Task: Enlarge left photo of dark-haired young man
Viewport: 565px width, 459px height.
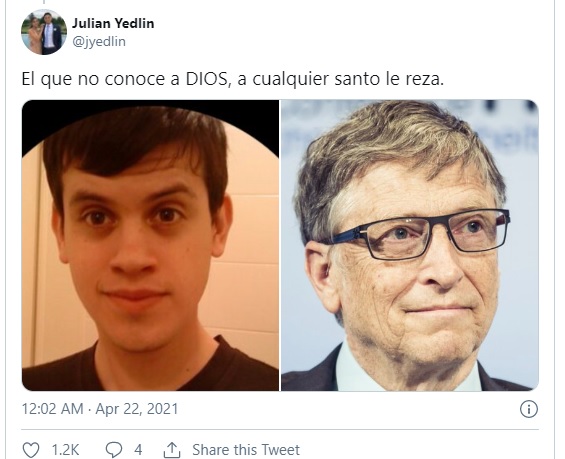Action: (150, 245)
